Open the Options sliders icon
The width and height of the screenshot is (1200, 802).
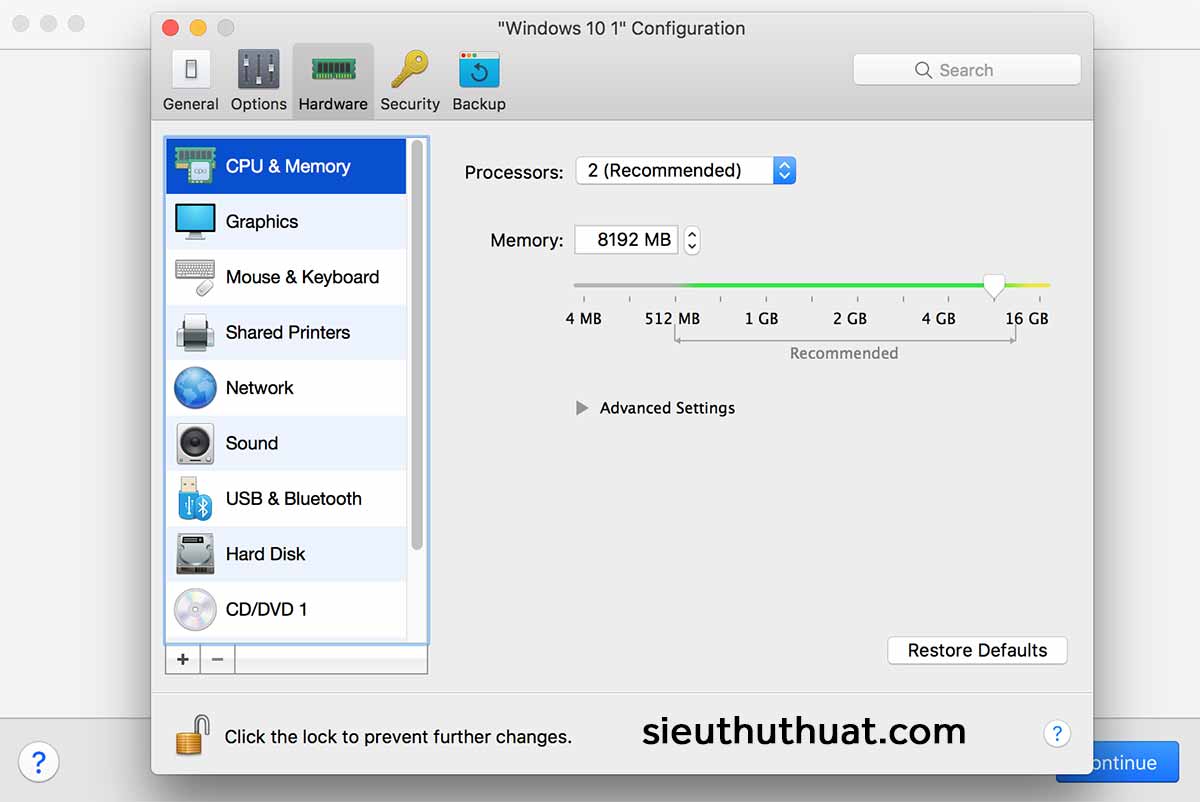[x=258, y=69]
